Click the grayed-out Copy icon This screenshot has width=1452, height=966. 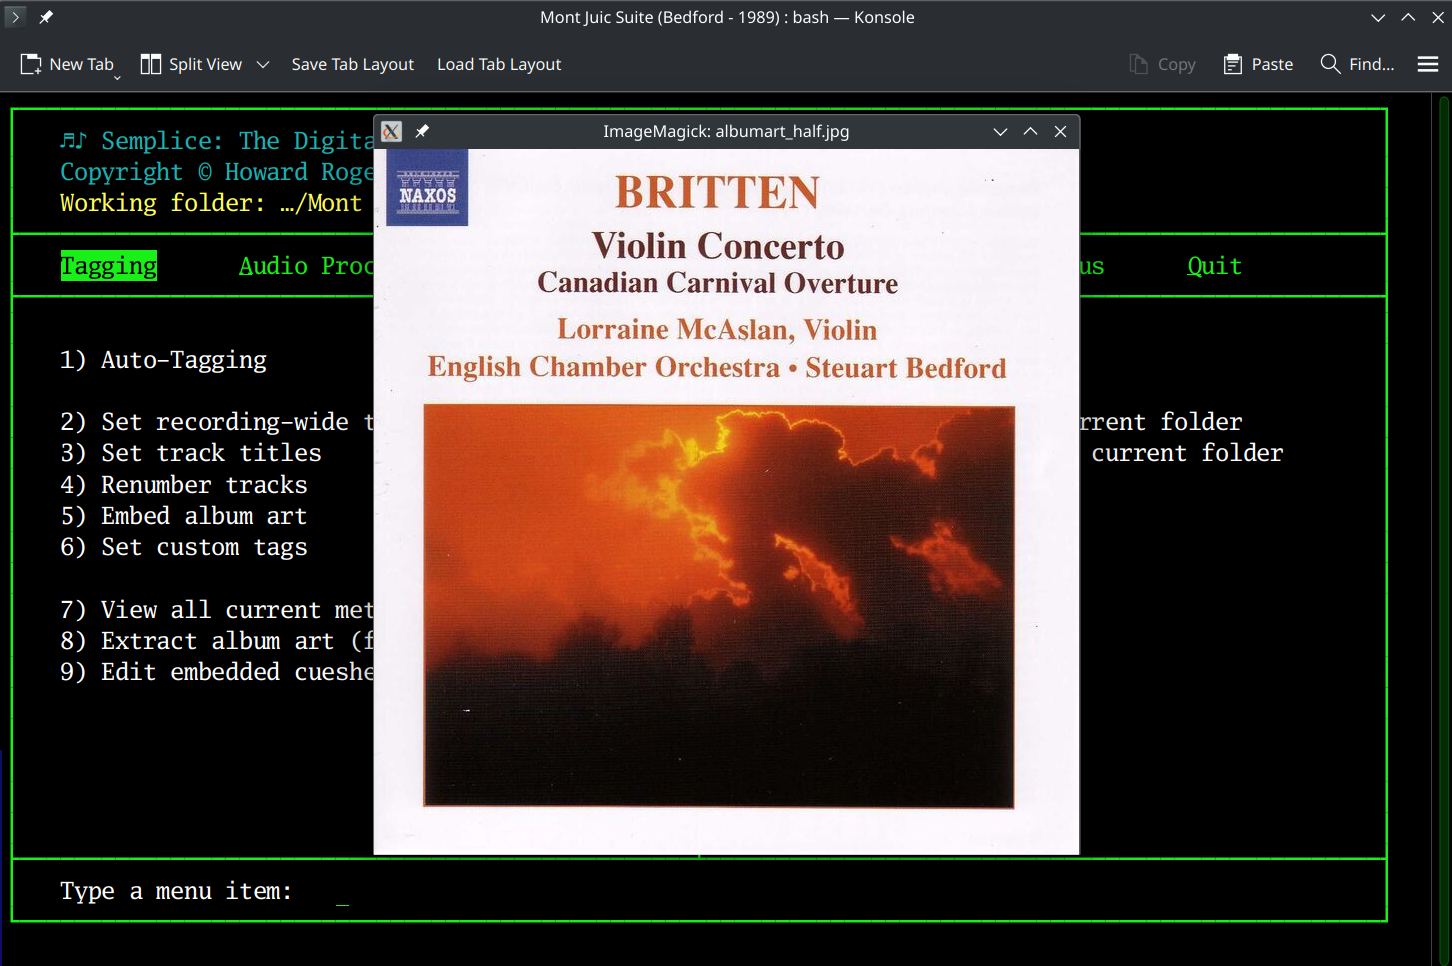(1138, 63)
